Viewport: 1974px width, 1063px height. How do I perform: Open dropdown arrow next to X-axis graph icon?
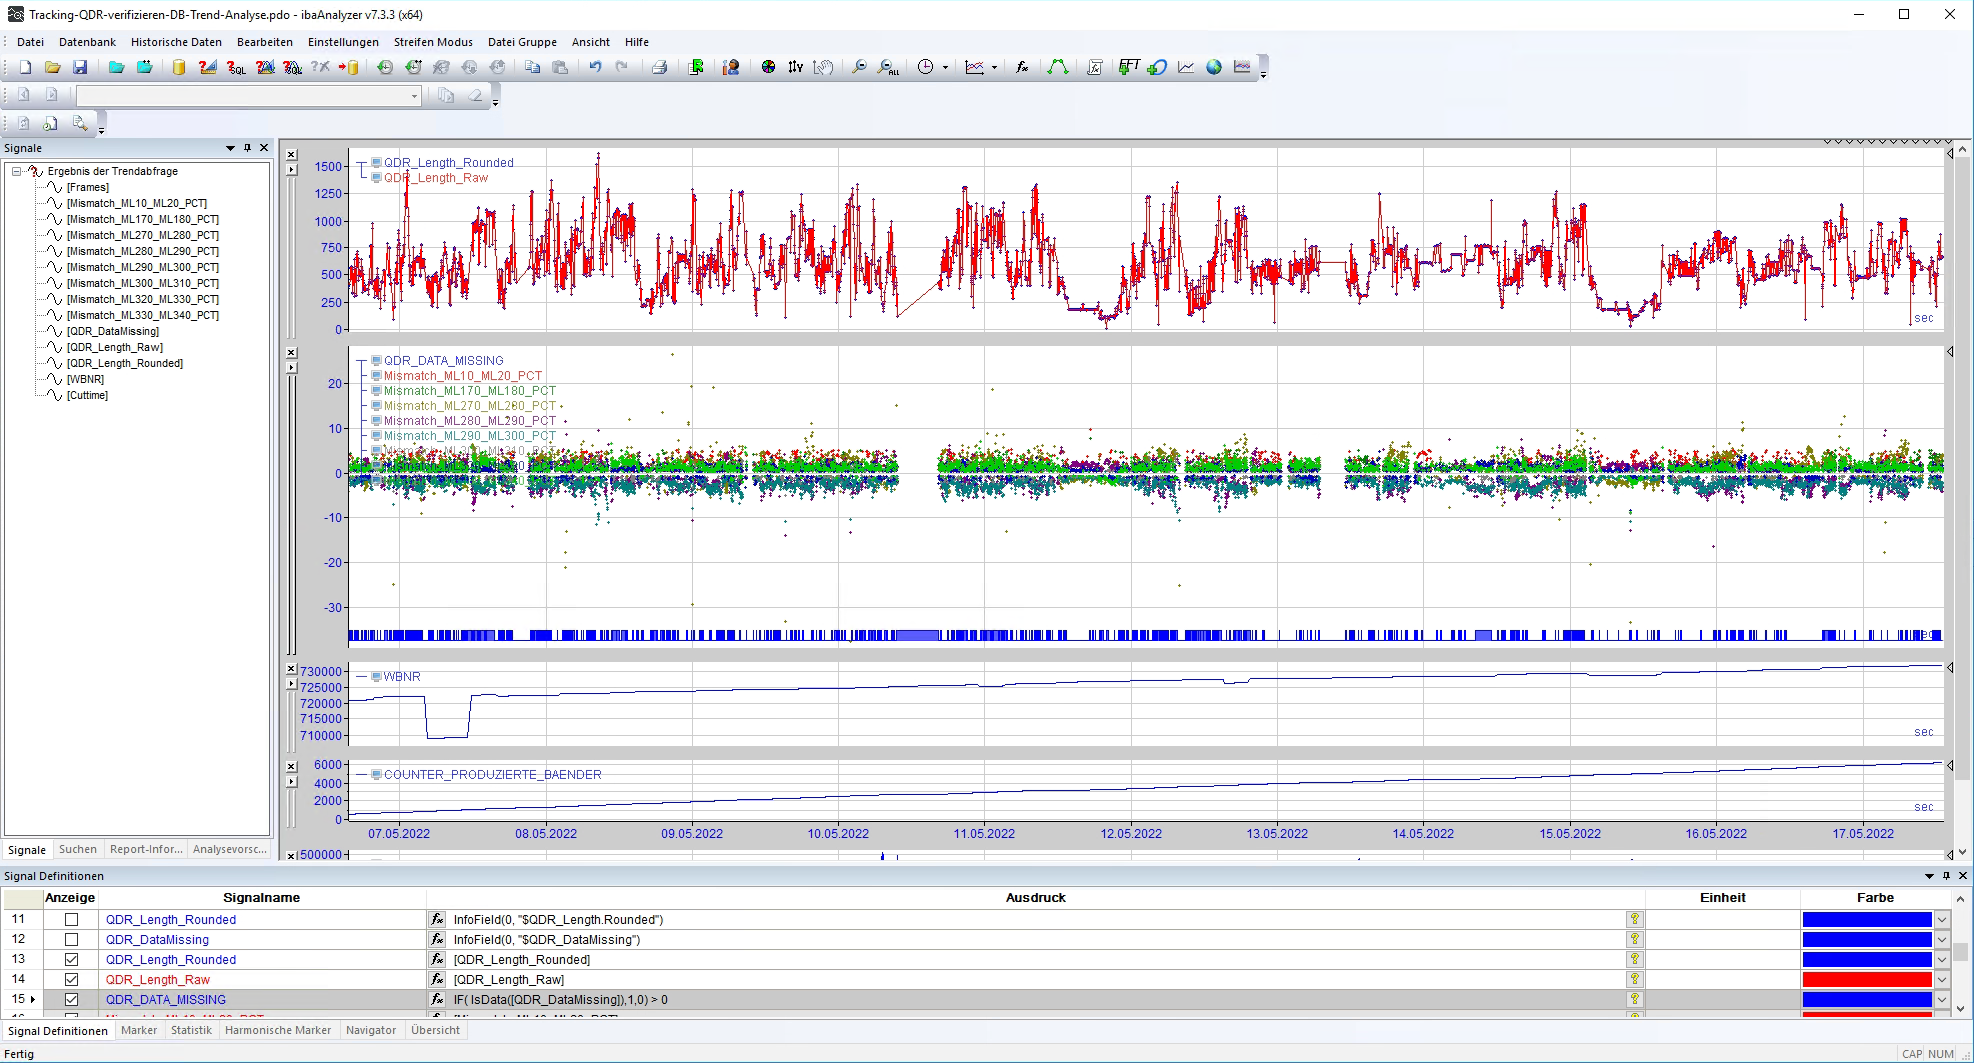(x=994, y=68)
